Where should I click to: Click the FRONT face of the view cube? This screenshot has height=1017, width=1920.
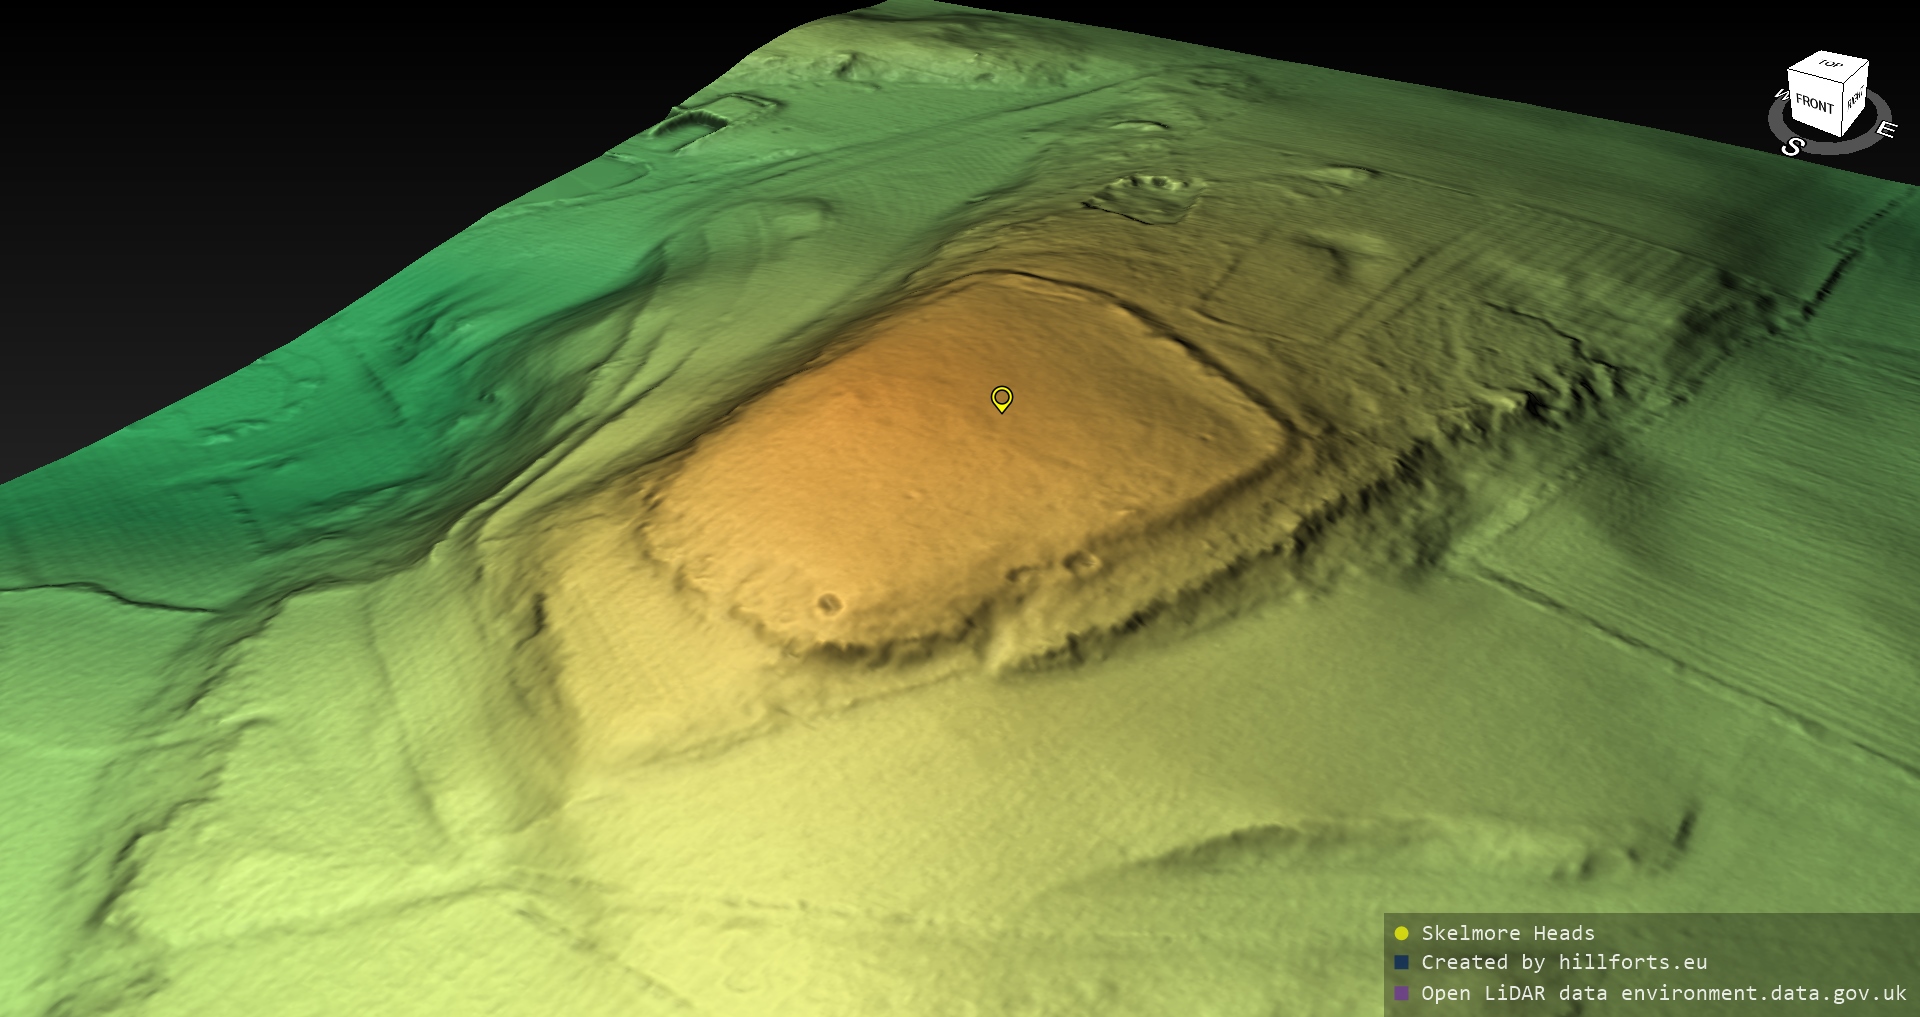click(x=1814, y=104)
